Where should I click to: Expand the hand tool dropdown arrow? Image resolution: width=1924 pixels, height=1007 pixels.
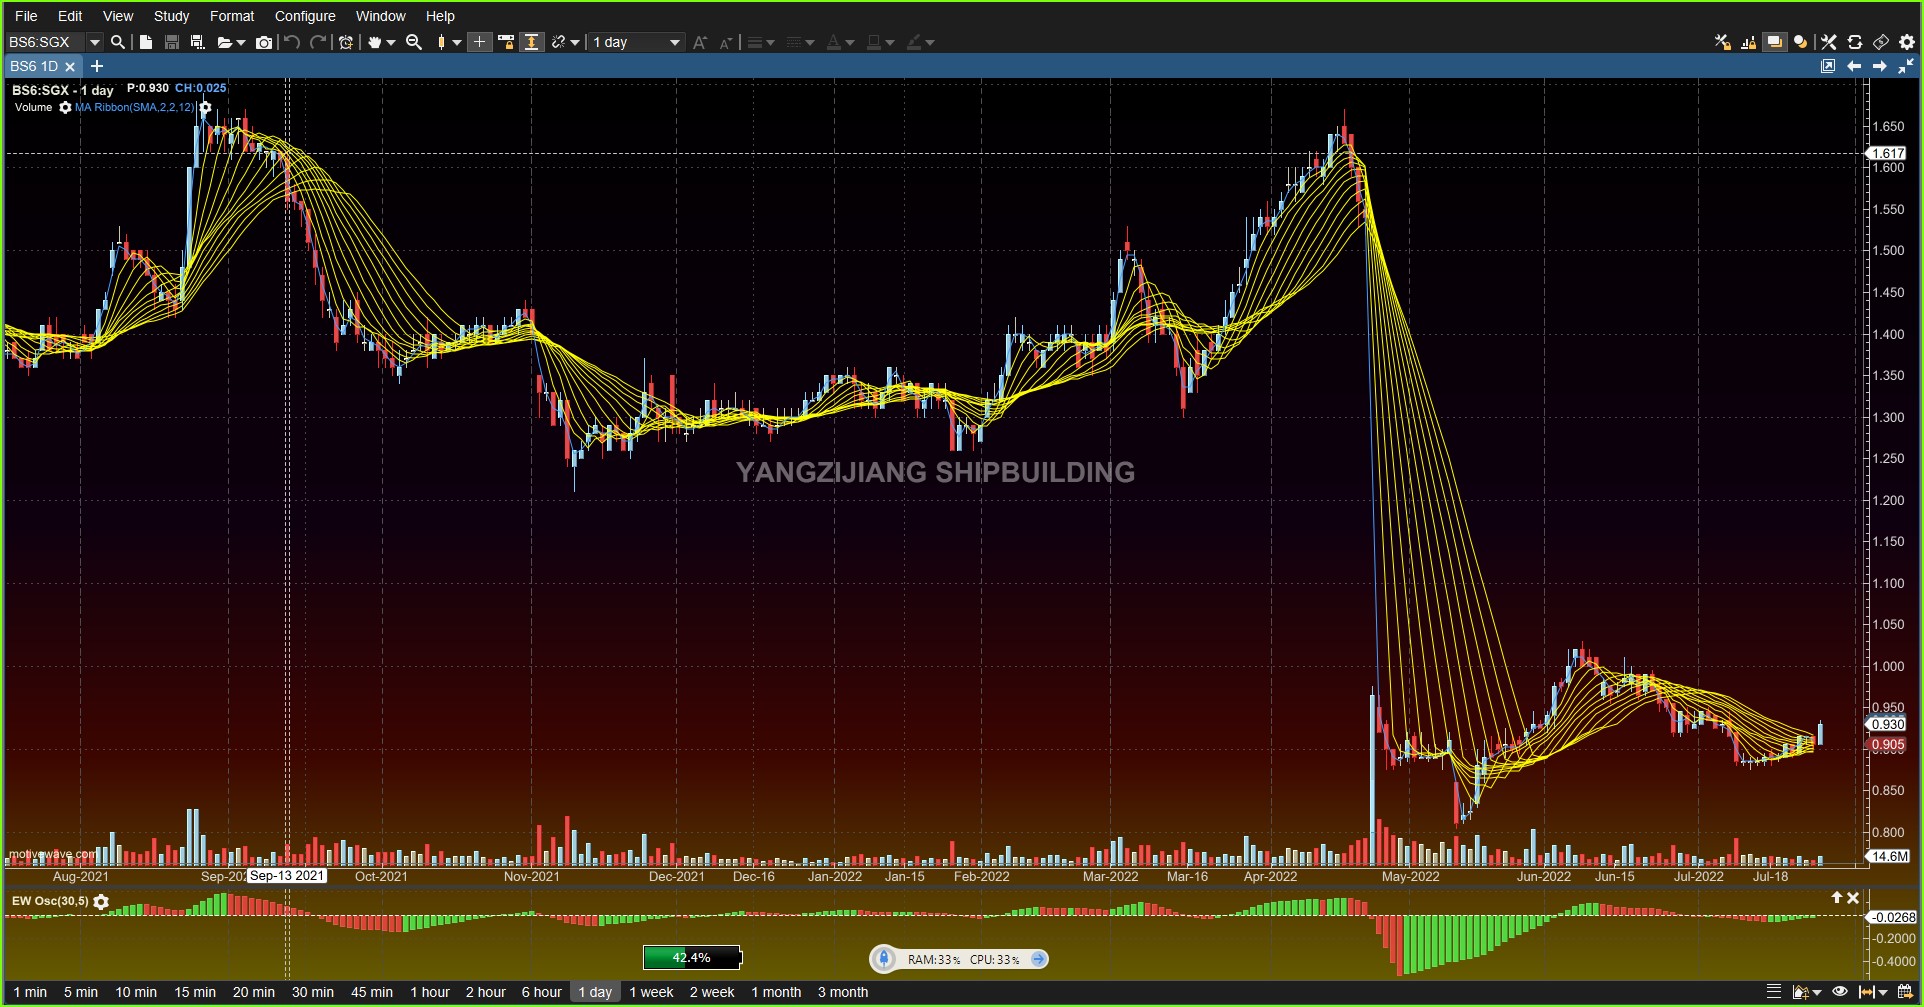point(391,42)
